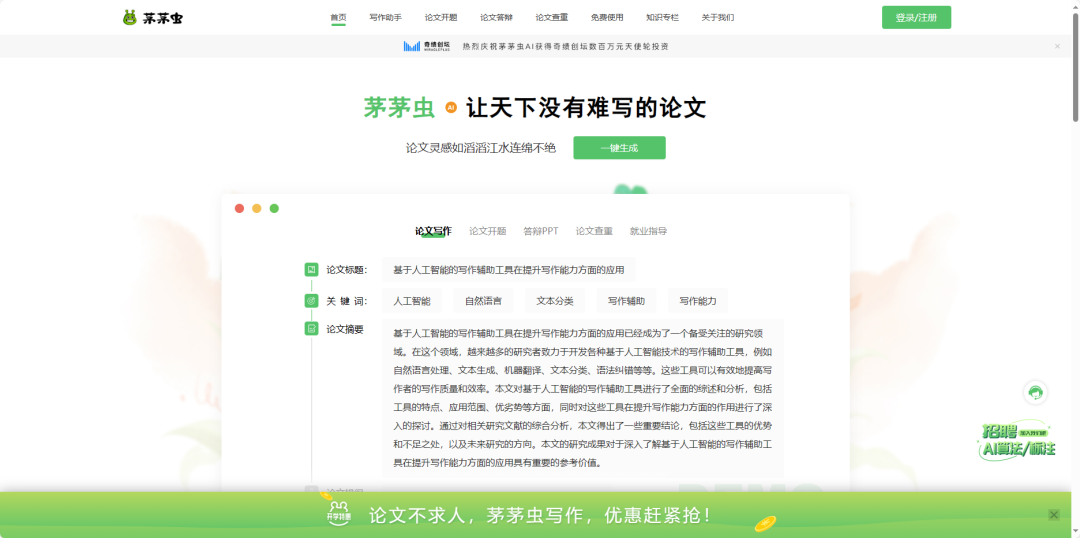Click the 登录/注册 button
This screenshot has height=538, width=1080.
point(916,18)
